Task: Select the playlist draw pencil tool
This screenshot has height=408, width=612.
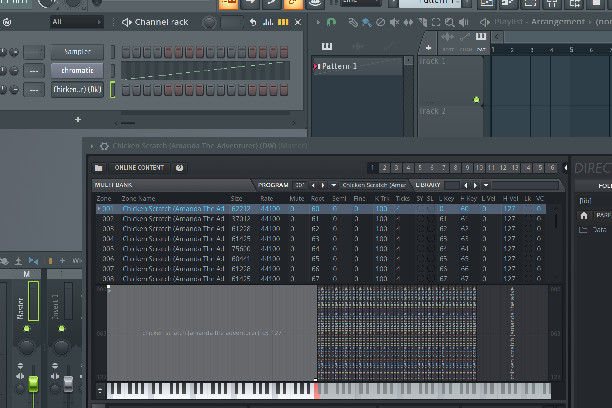Action: [353, 22]
